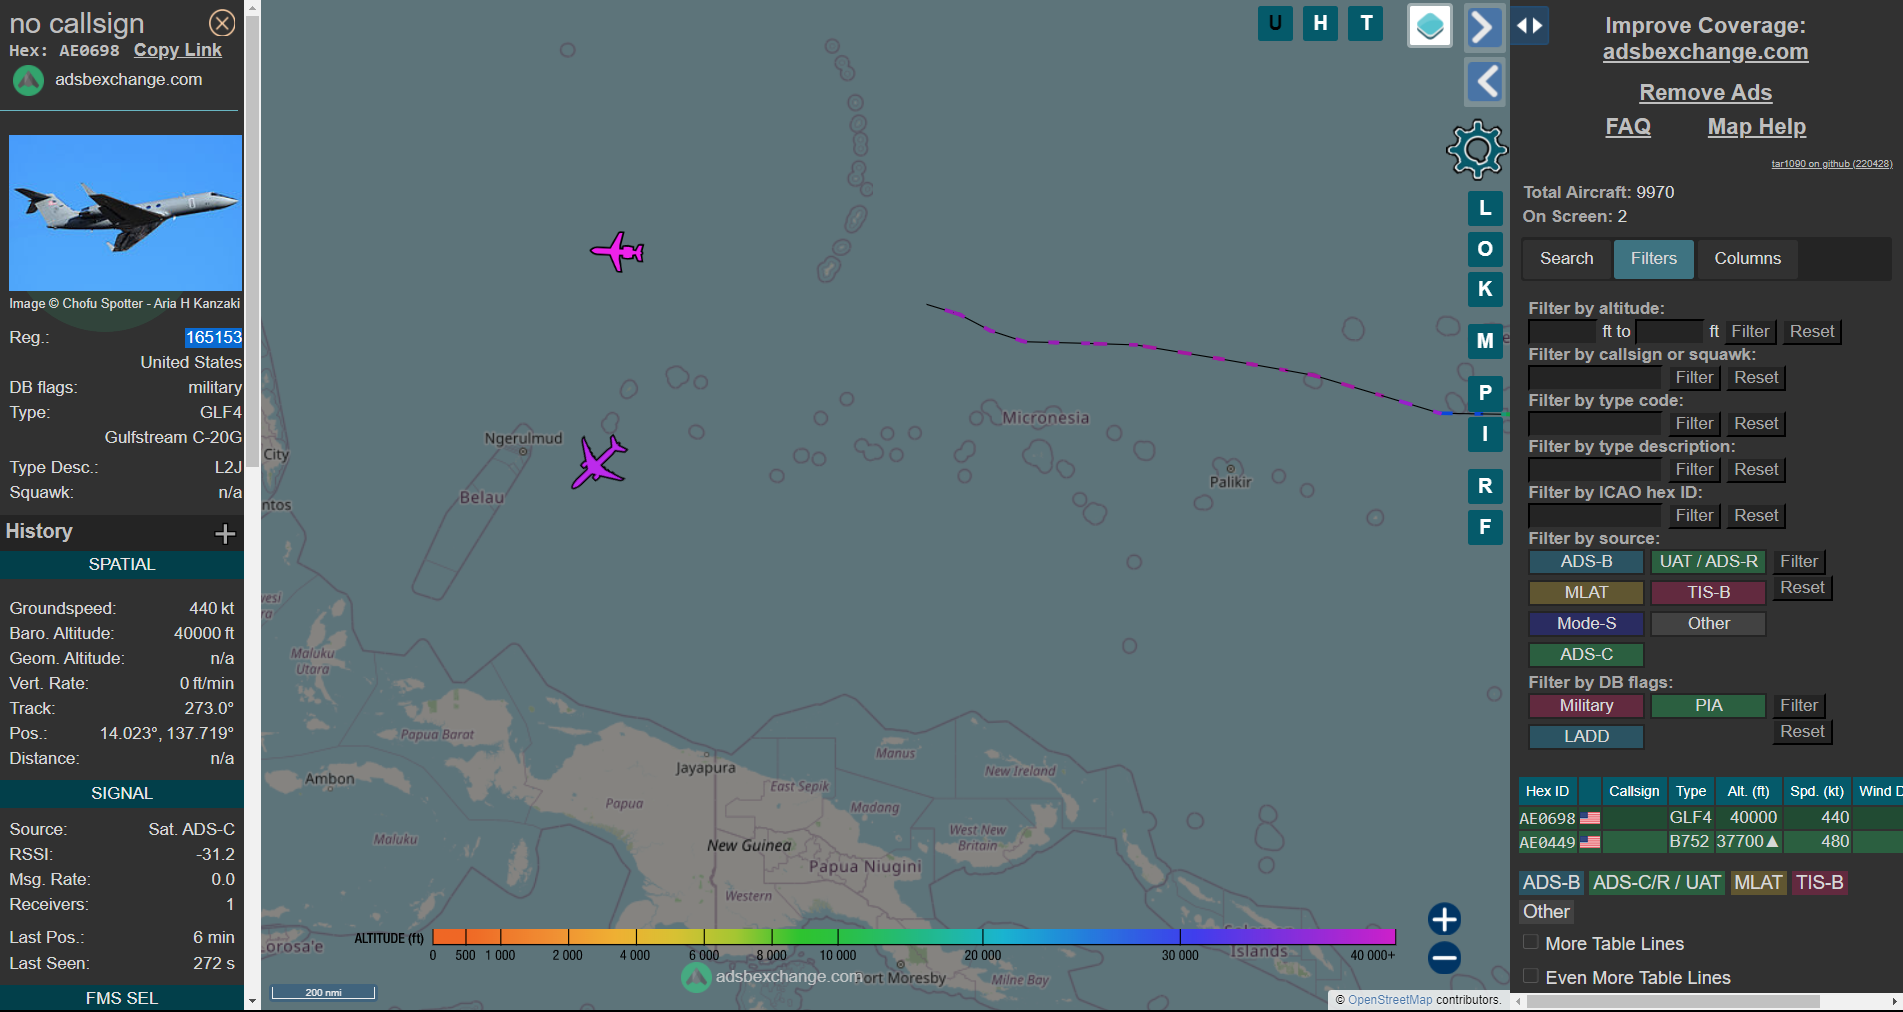Screen dimensions: 1903x1012
Task: Click the M map button
Action: click(1485, 341)
